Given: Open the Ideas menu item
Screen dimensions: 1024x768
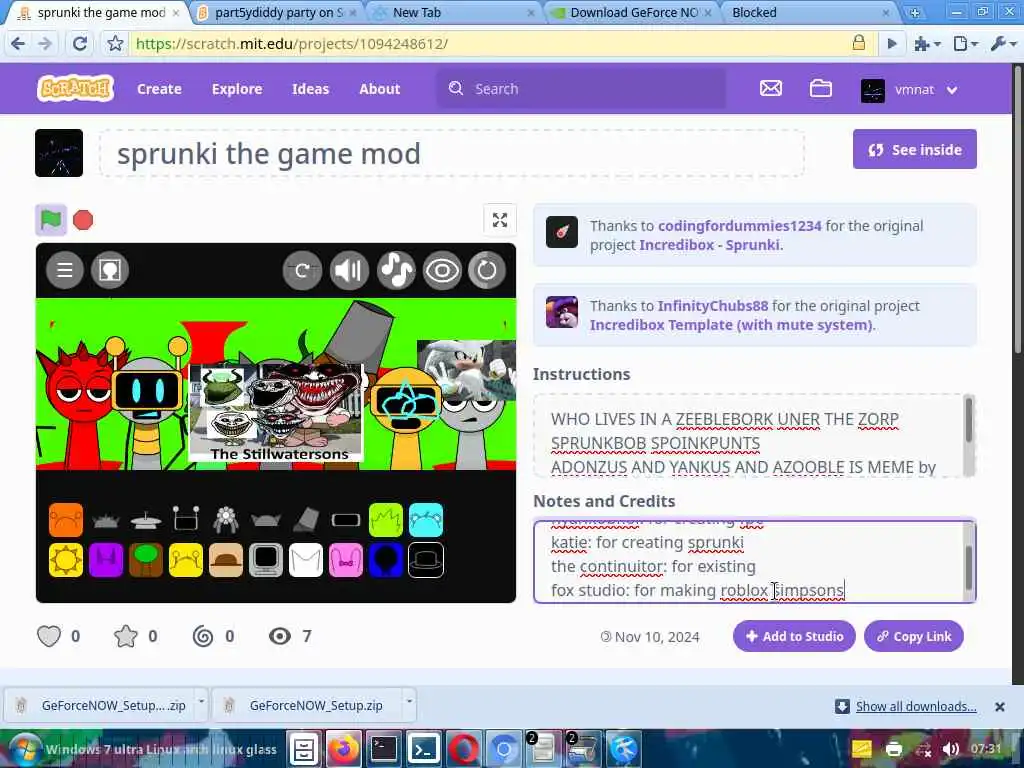Looking at the screenshot, I should pyautogui.click(x=310, y=89).
